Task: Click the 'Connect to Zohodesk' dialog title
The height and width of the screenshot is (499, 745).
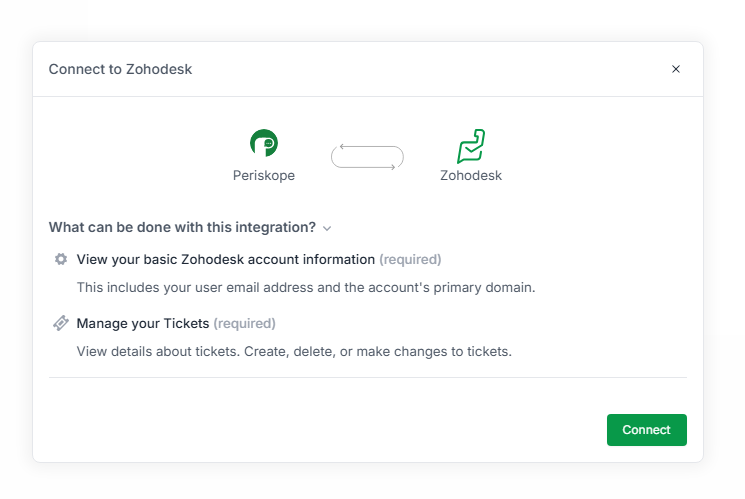Action: 120,69
